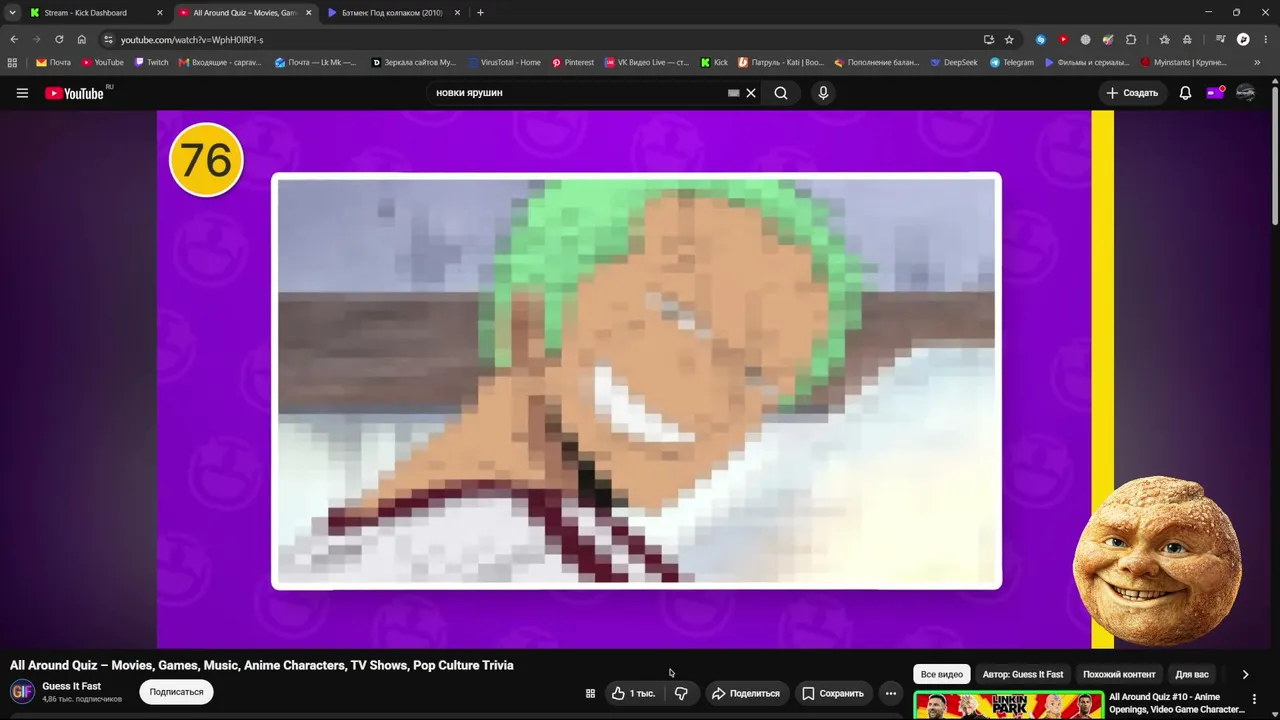
Task: Open the Почта bookmark
Action: pyautogui.click(x=53, y=62)
